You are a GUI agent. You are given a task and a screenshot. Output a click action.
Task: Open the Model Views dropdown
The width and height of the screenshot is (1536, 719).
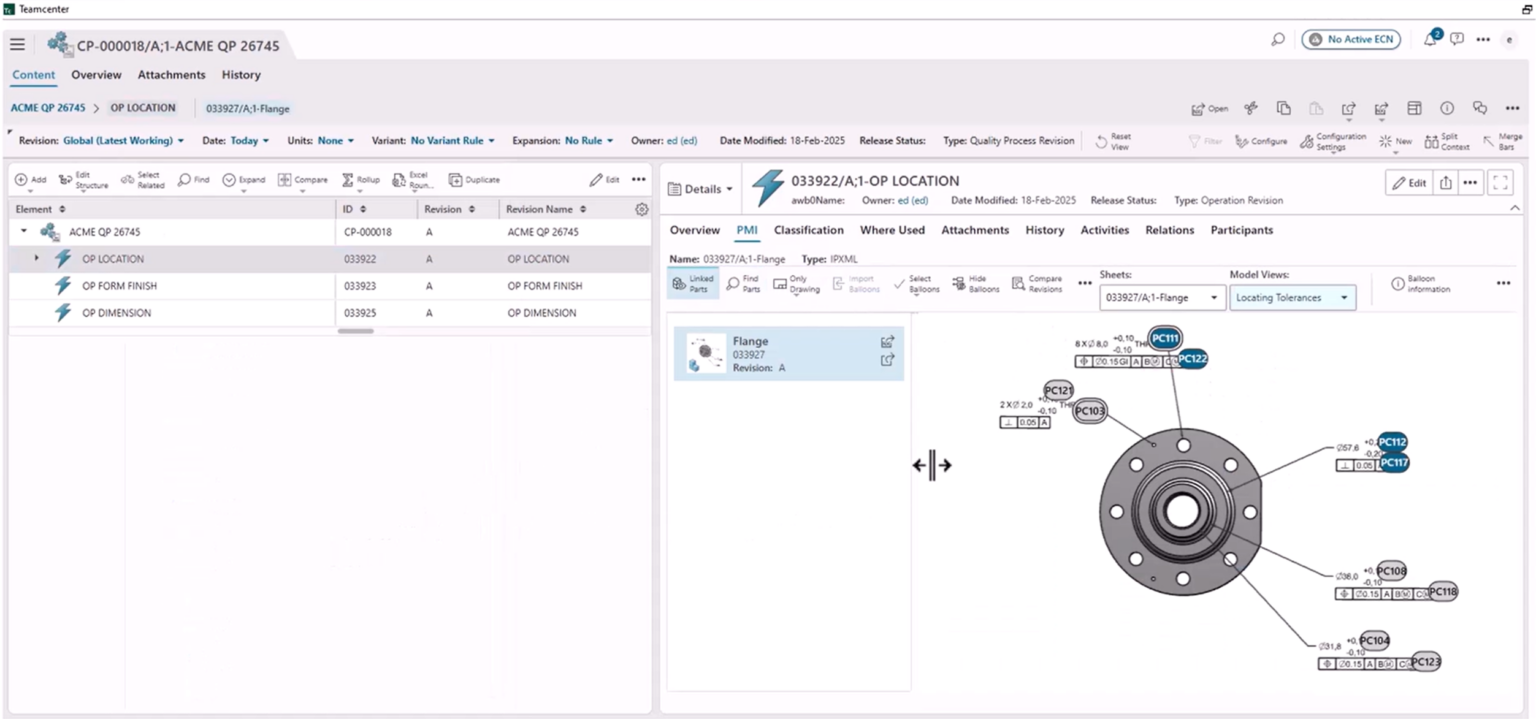pyautogui.click(x=1292, y=297)
